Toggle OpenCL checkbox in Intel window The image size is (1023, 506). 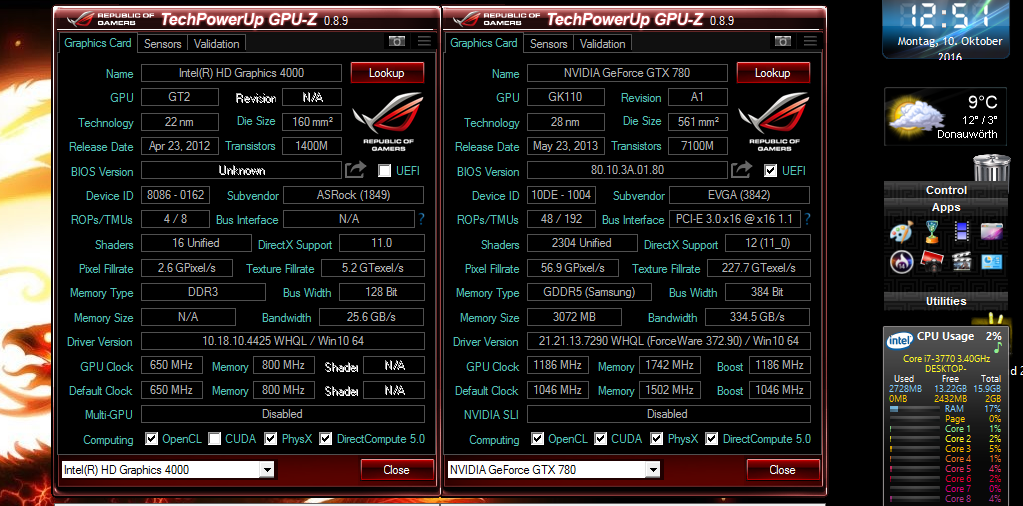click(x=151, y=438)
